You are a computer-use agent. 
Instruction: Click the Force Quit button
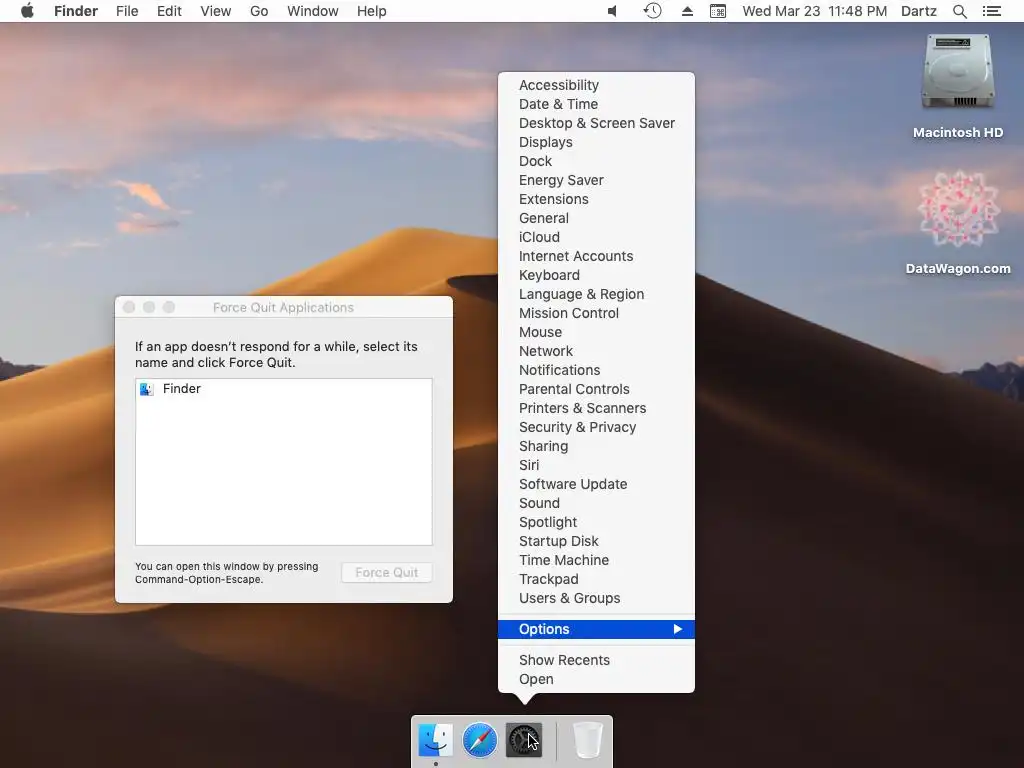(x=387, y=573)
